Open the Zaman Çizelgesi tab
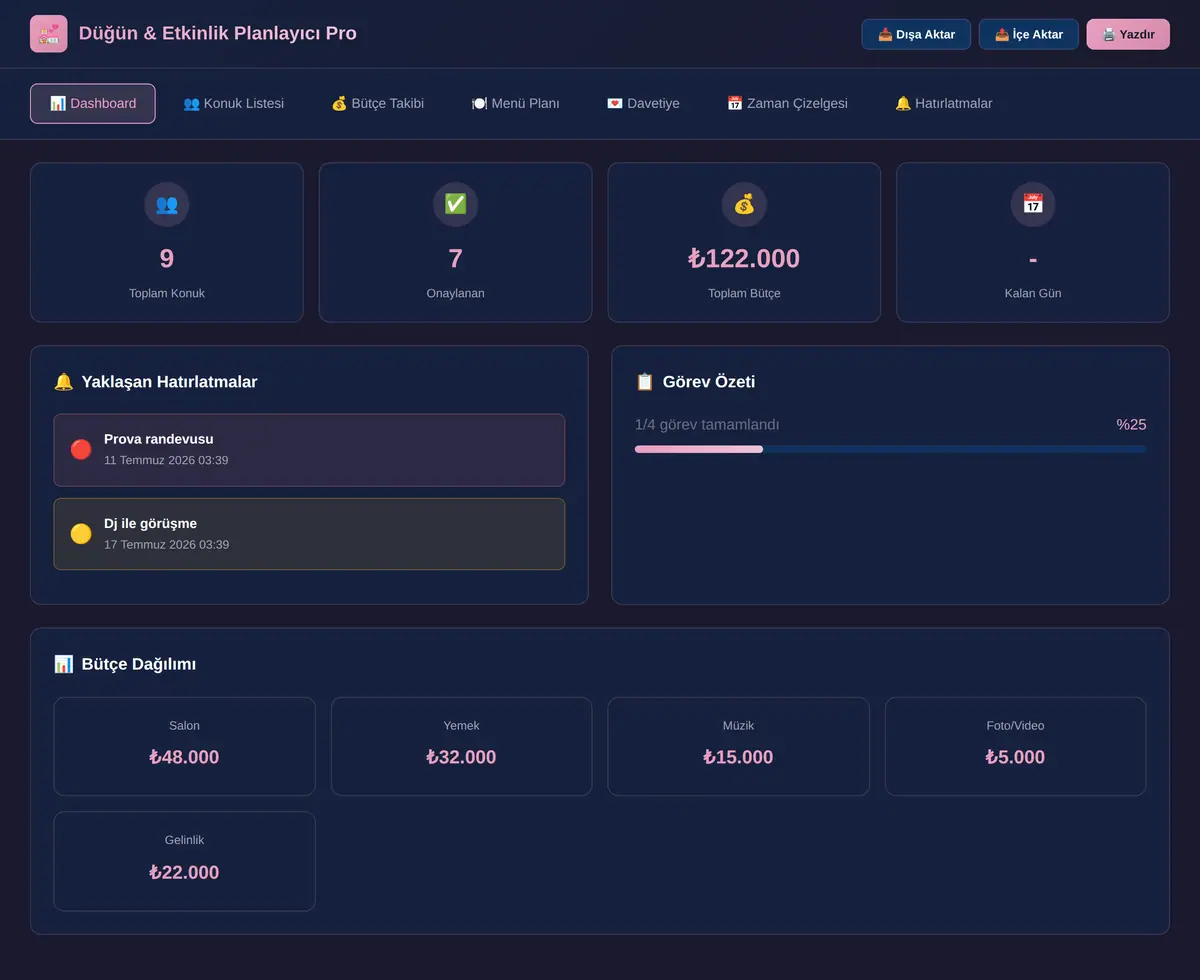The image size is (1200, 980). (x=787, y=104)
